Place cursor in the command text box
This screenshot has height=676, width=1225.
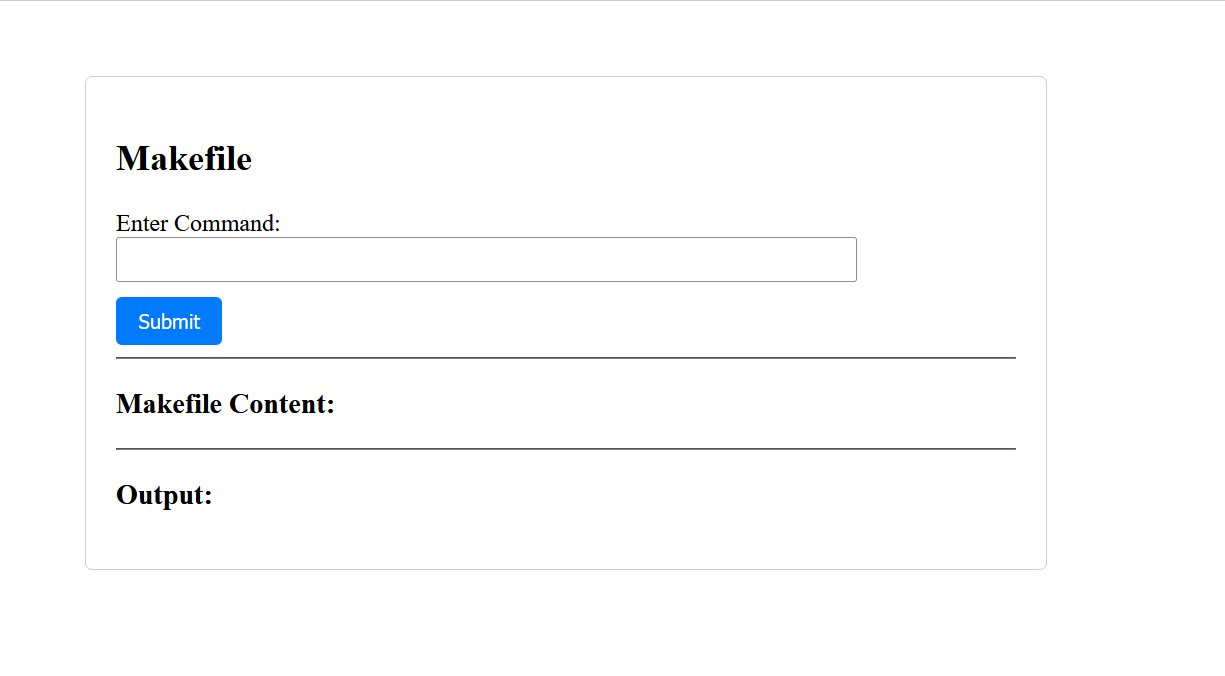tap(400, 260)
